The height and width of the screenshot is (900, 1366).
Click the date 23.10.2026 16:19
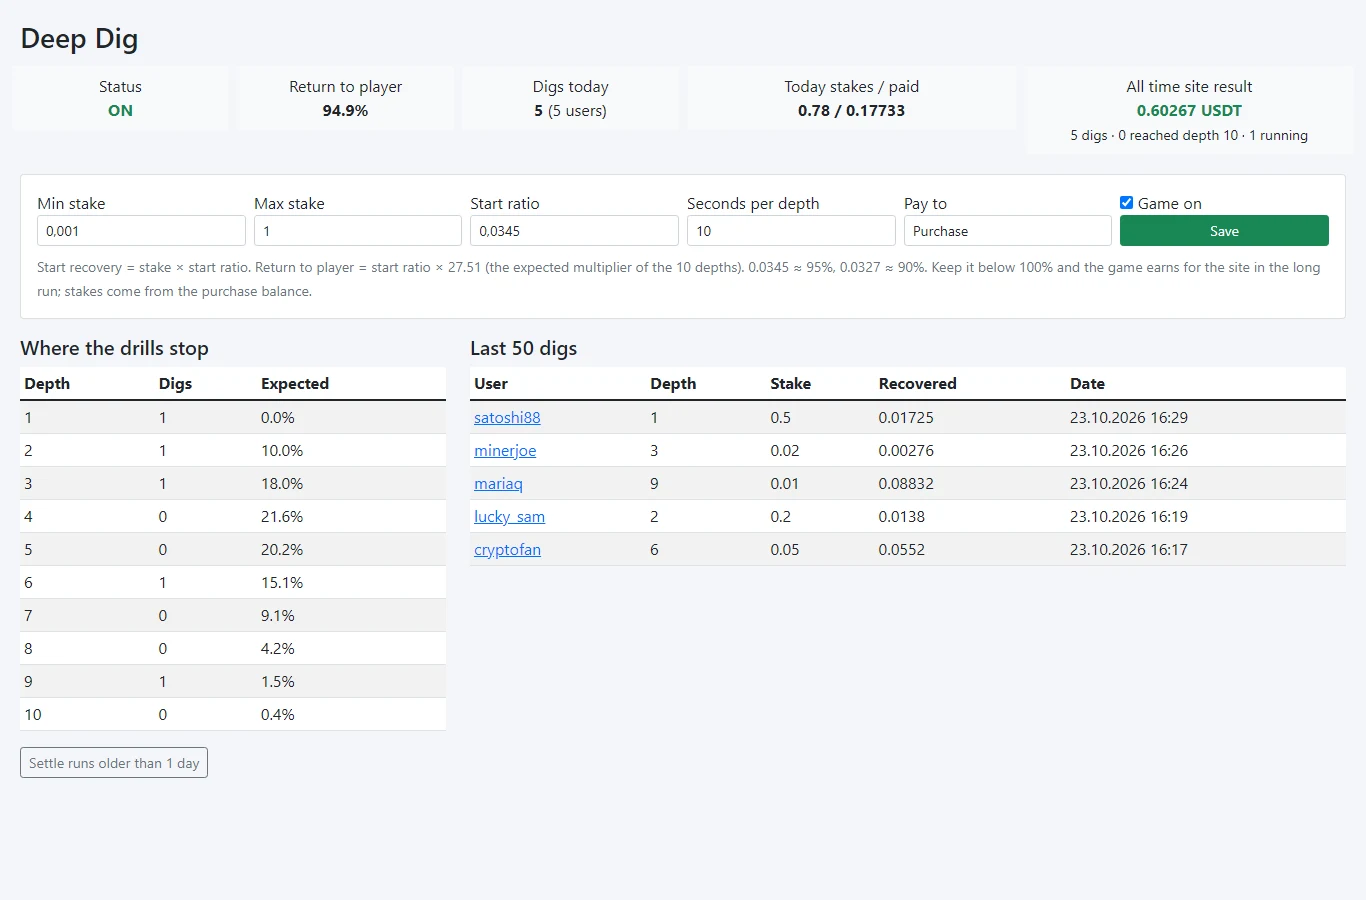tap(1129, 516)
